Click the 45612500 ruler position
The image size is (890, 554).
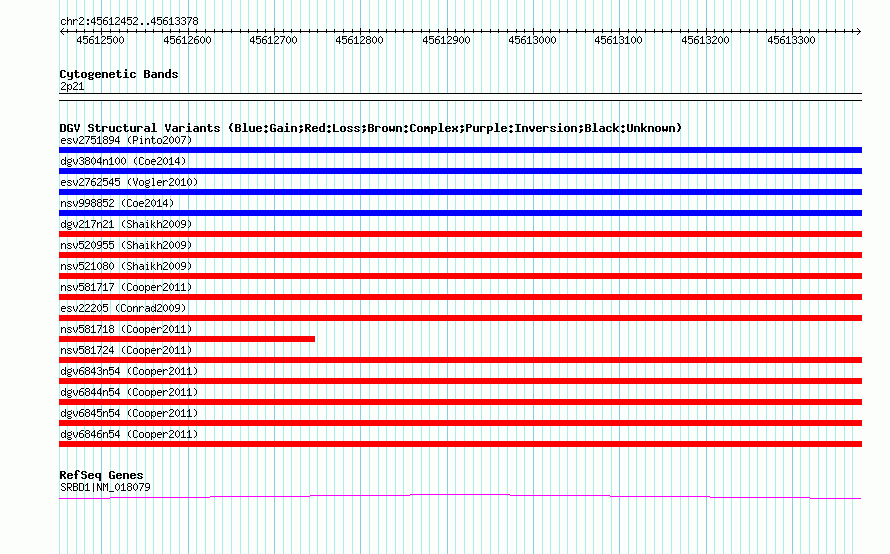pos(100,40)
